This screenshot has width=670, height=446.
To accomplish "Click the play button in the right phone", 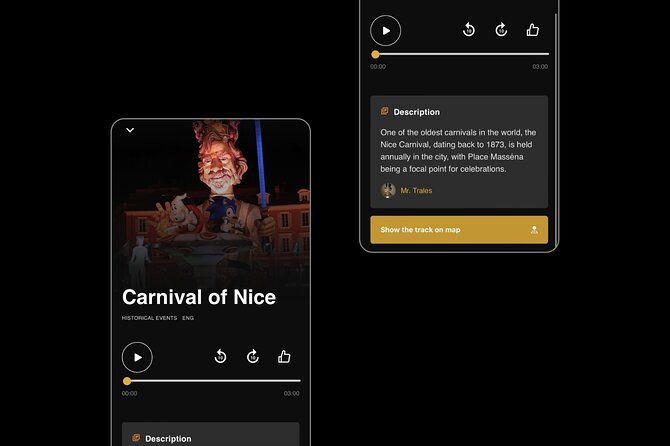I will pos(385,30).
